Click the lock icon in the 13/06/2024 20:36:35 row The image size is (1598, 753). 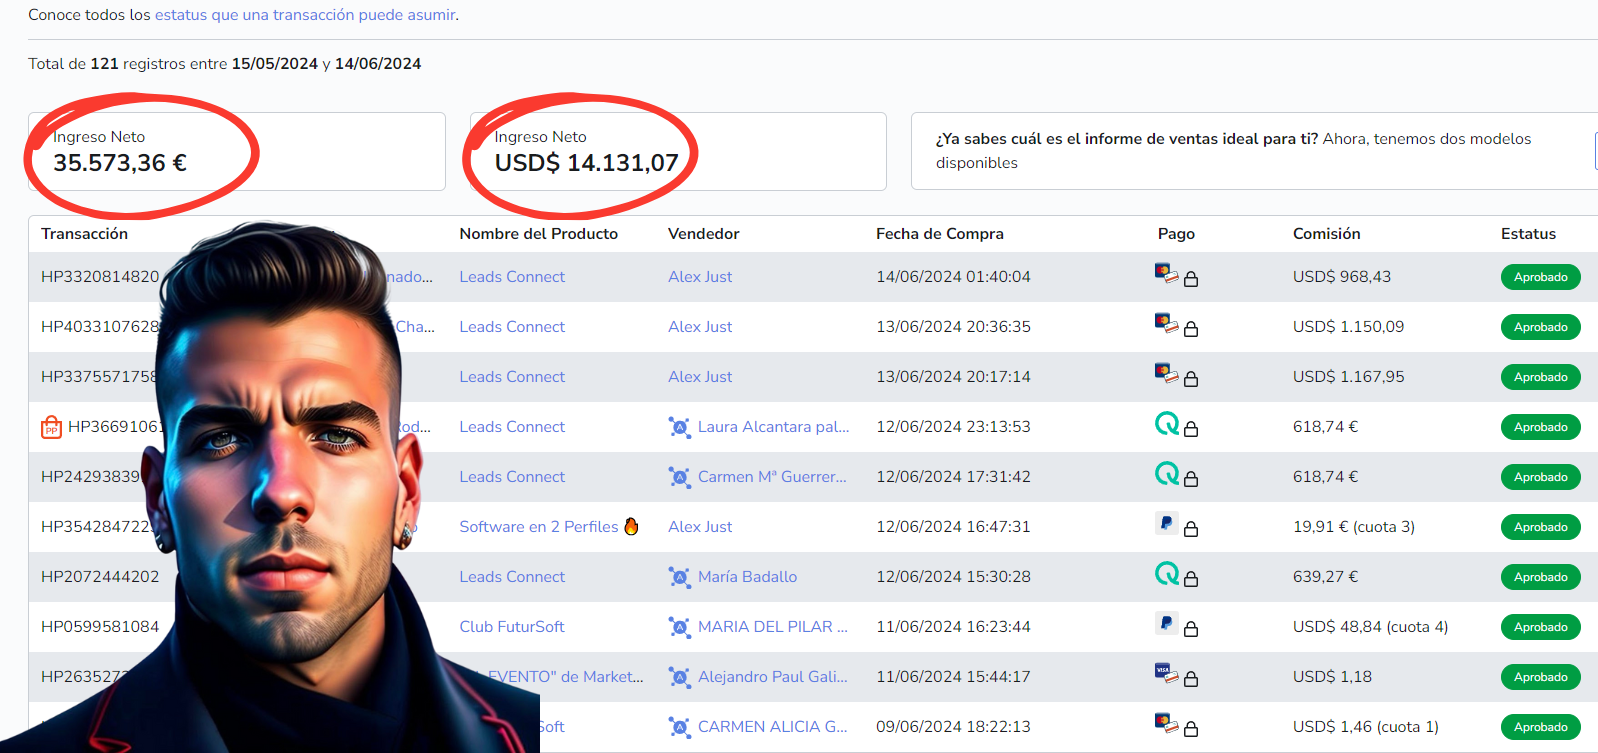click(x=1191, y=329)
